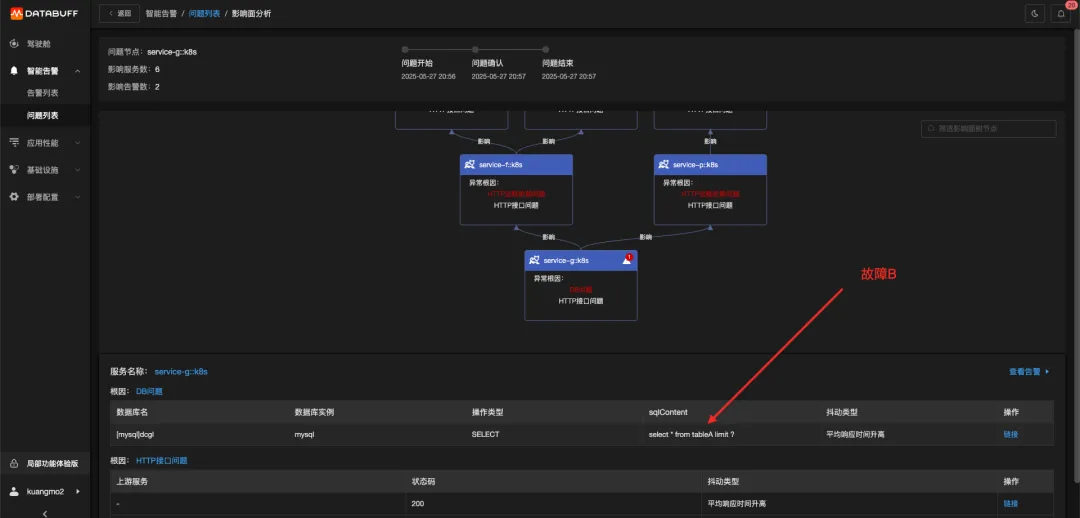Collapse the sidebar with bottom chevron
The height and width of the screenshot is (518, 1080).
coord(45,513)
